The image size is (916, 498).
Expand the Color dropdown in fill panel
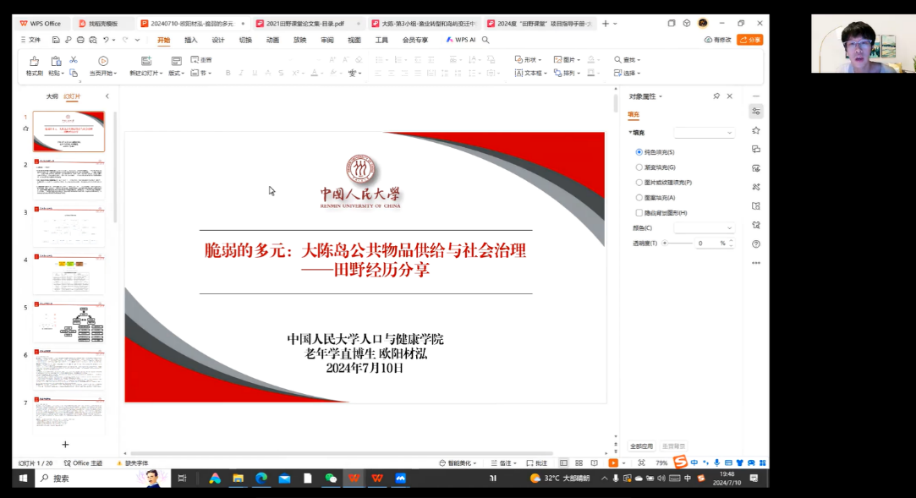click(704, 228)
